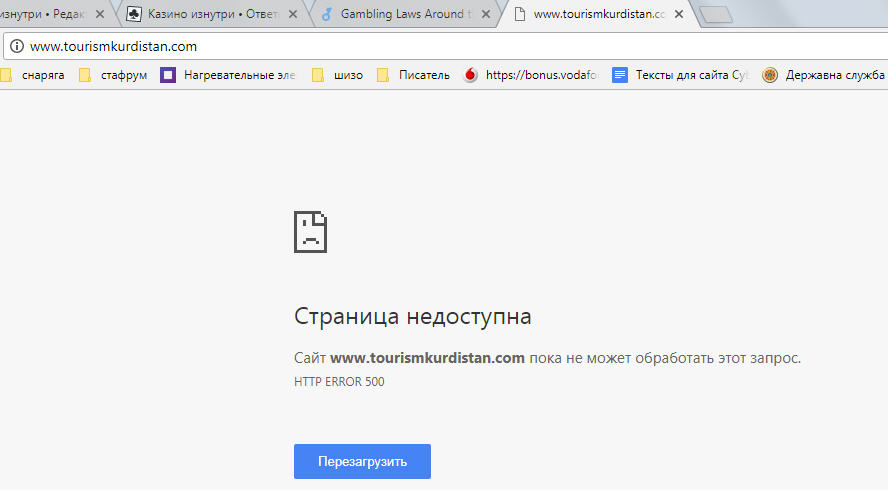Open the стафрум bookmarks folder
Screen dimensions: 888x490
tap(114, 75)
